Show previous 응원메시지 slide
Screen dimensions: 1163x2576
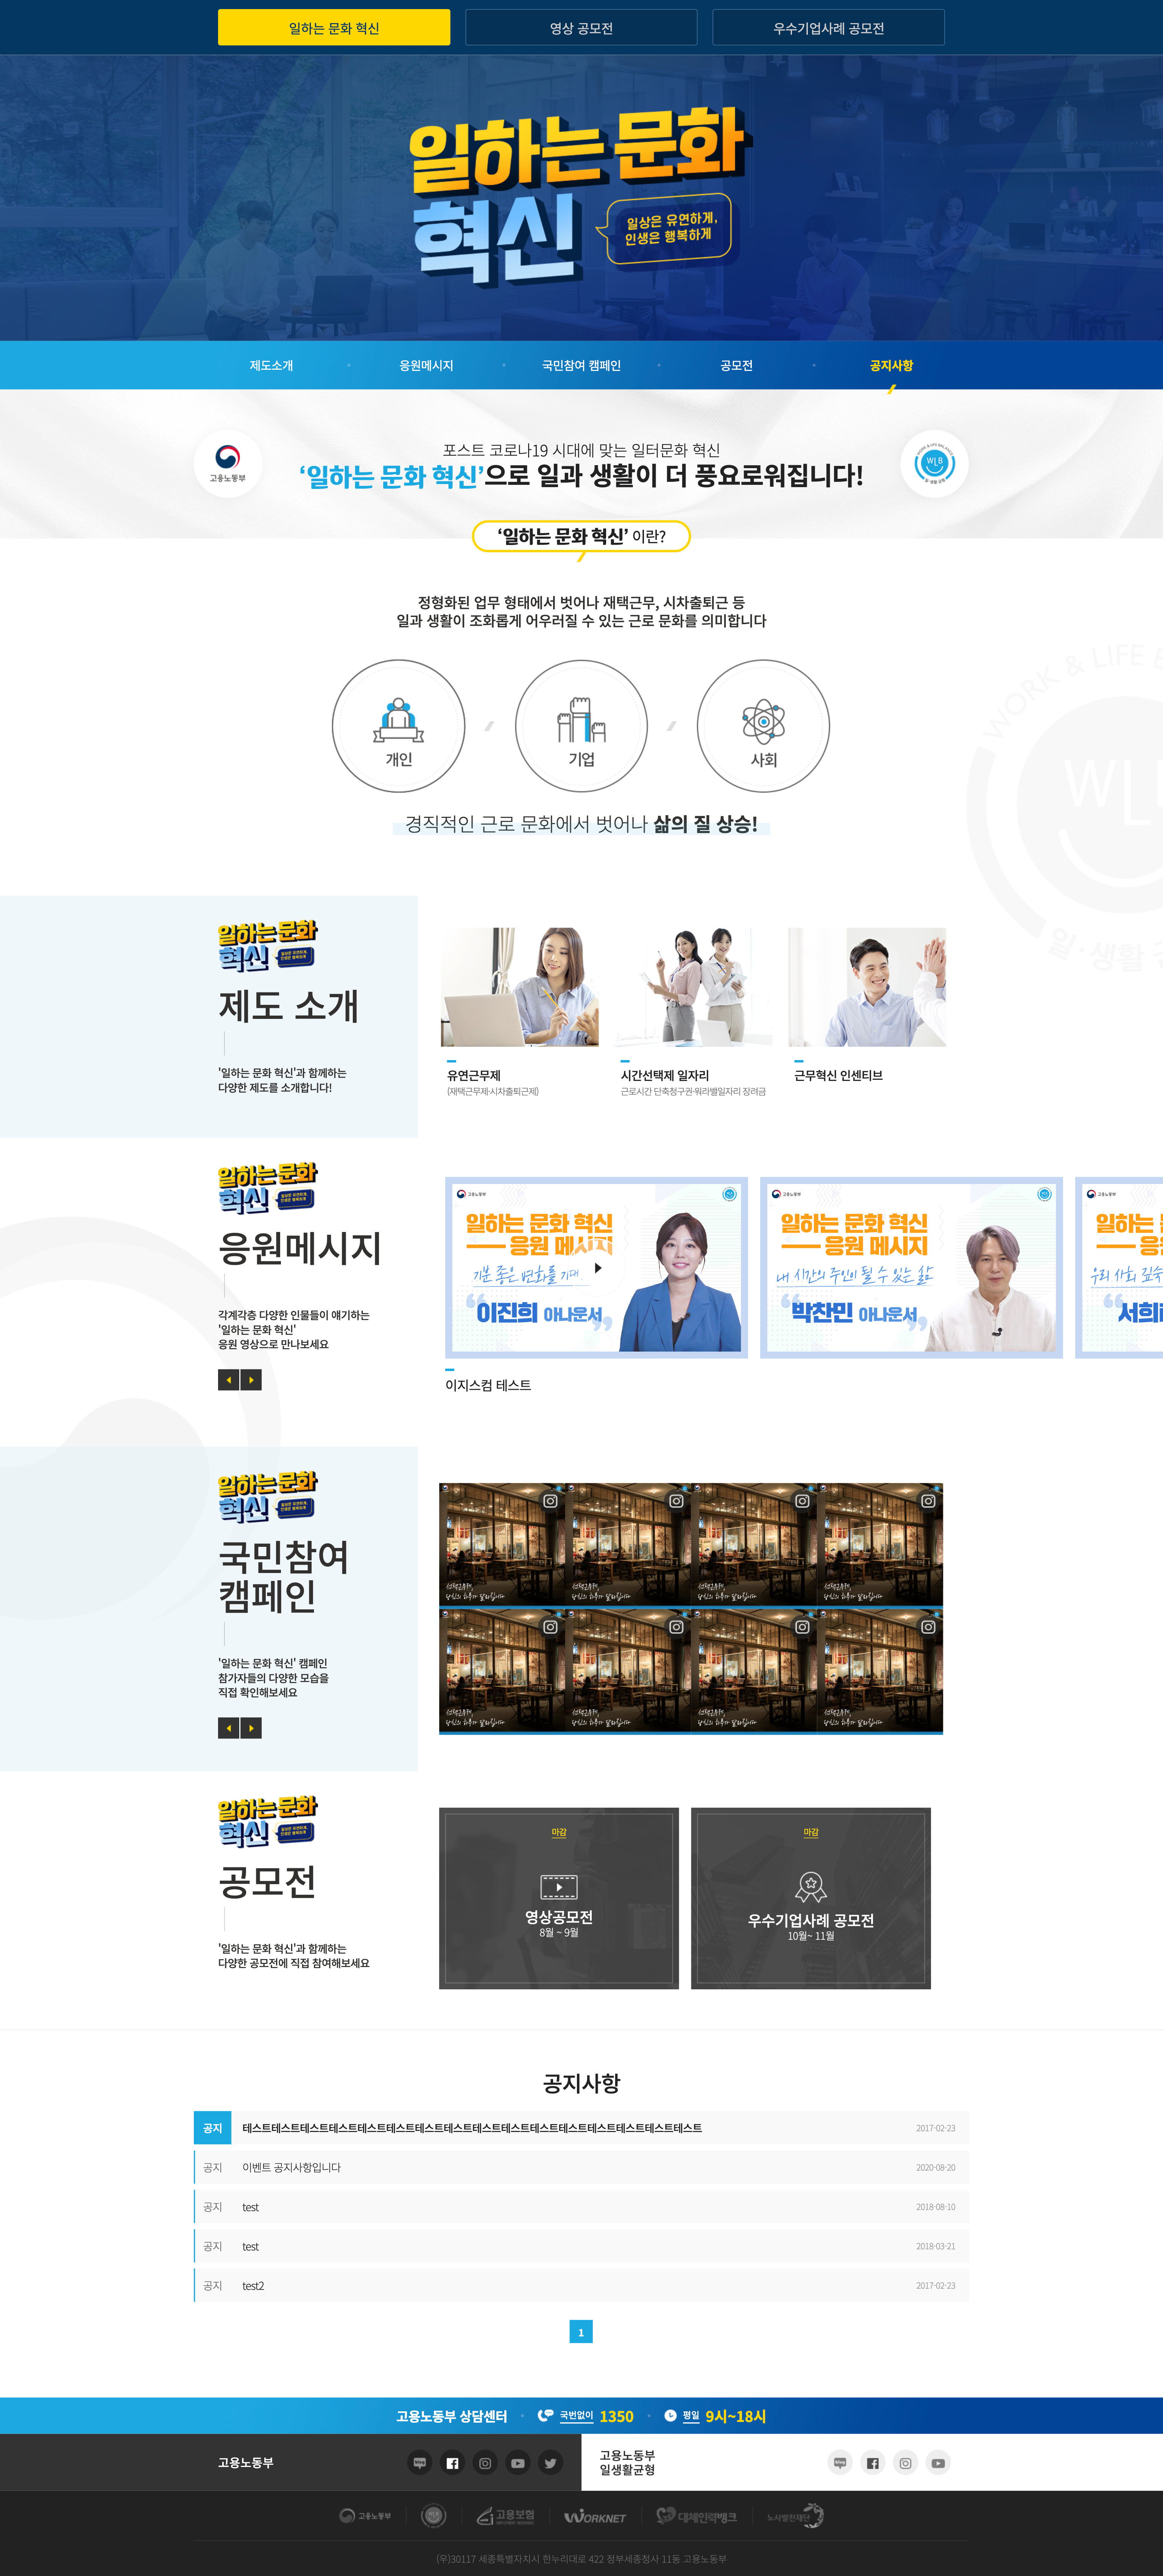tap(228, 1380)
